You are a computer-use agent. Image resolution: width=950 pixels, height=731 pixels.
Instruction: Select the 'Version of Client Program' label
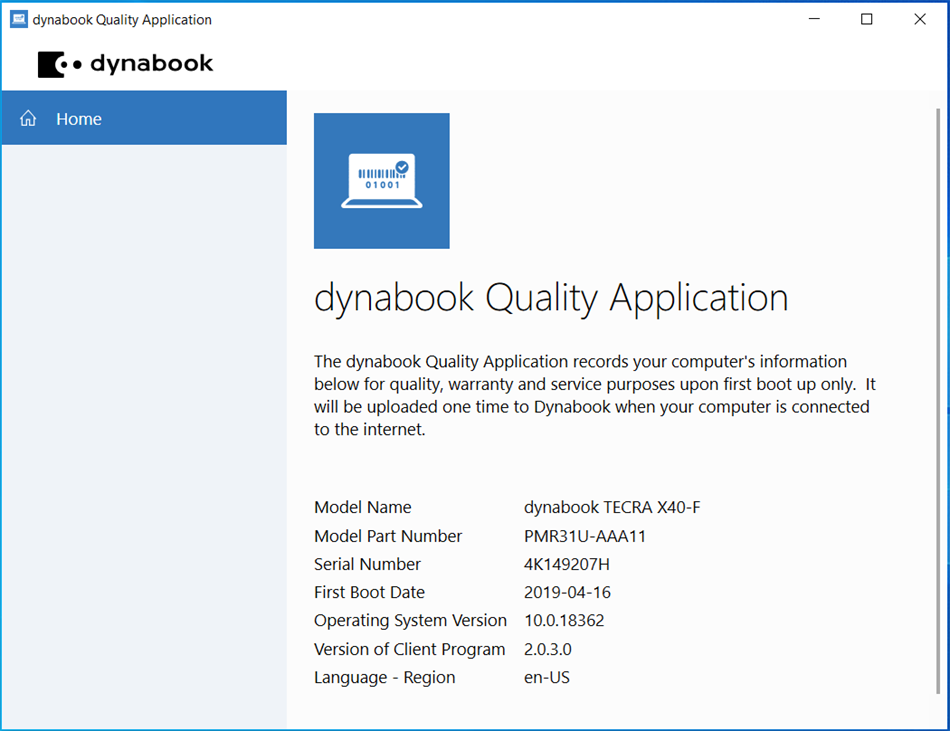tap(410, 649)
